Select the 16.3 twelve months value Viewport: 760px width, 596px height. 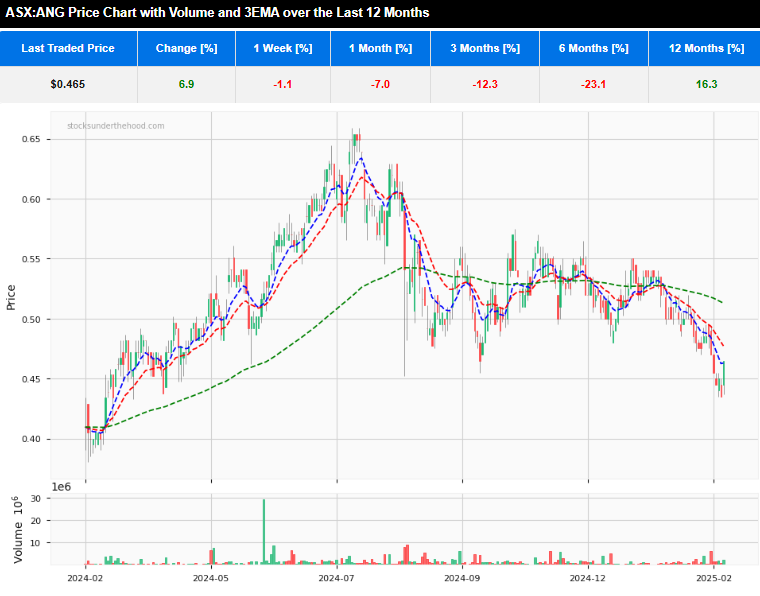706,84
